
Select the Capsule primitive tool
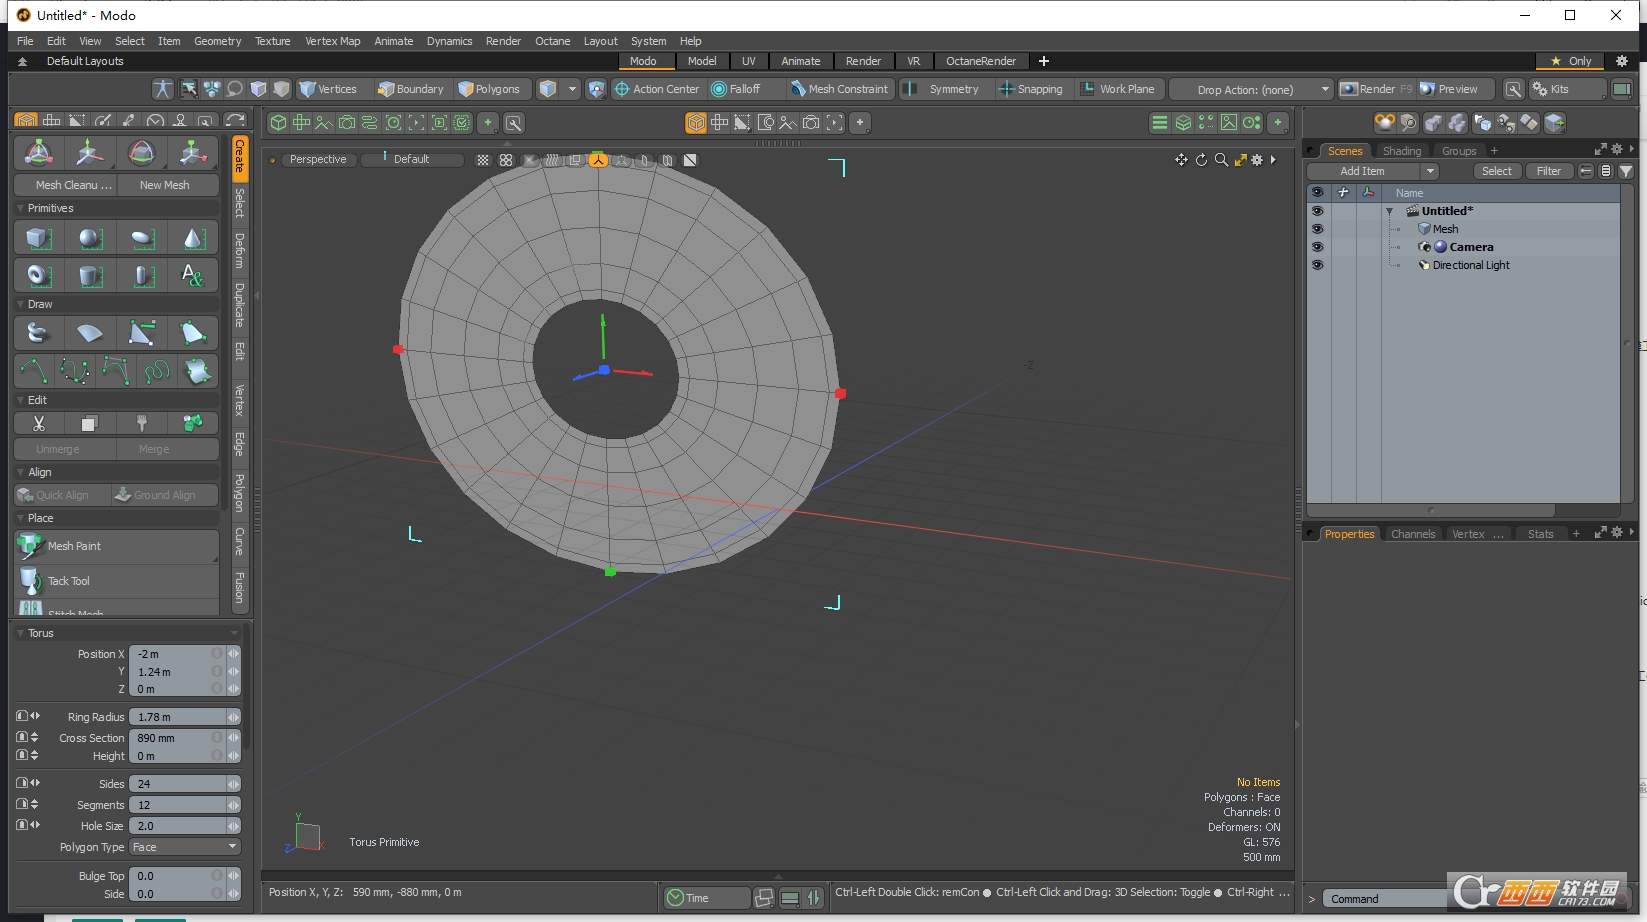pos(142,275)
